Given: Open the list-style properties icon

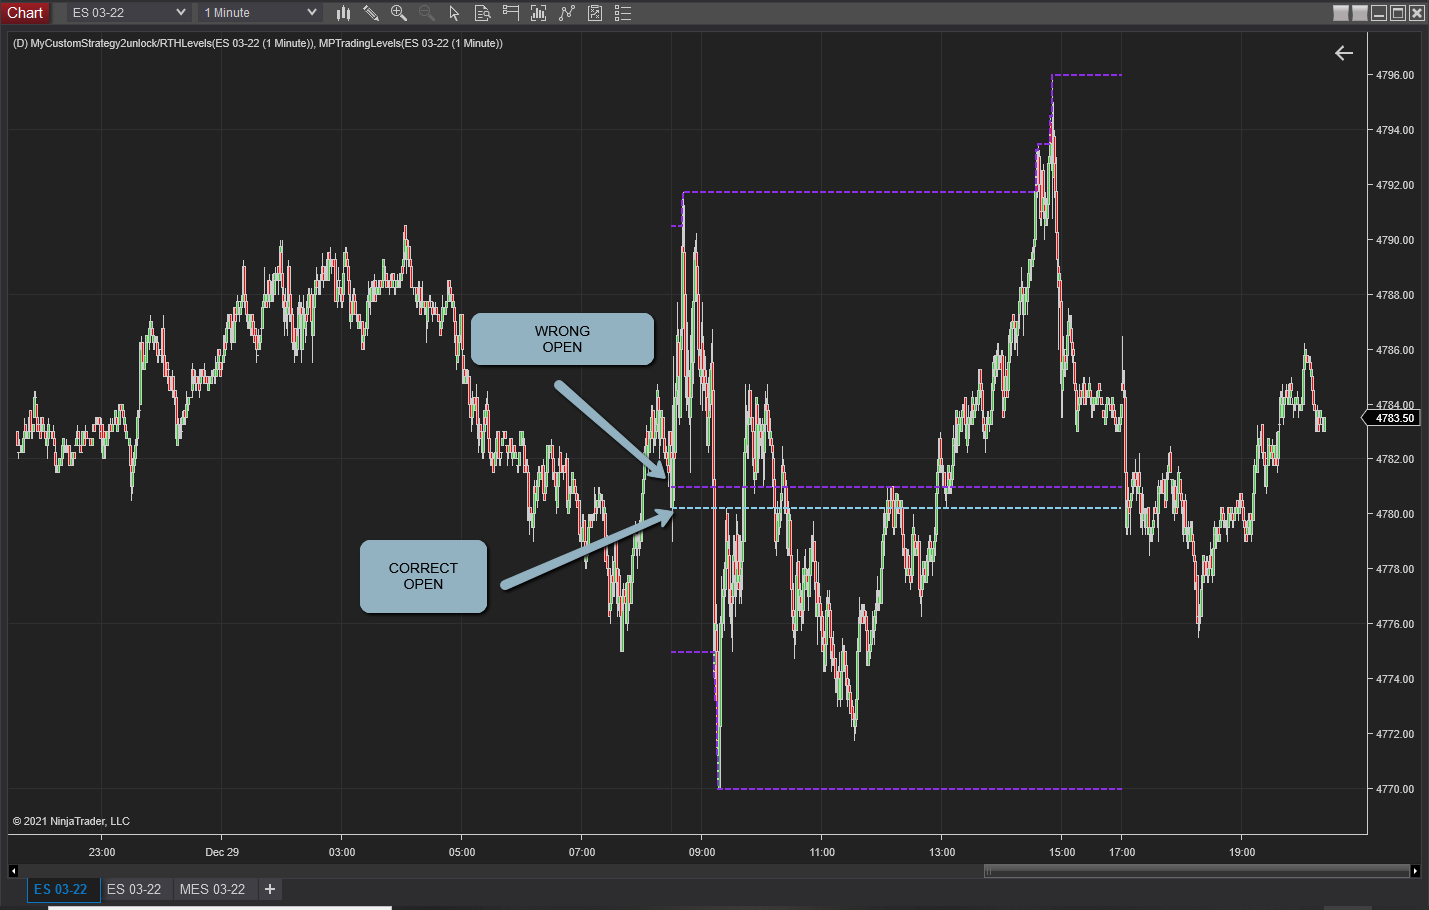Looking at the screenshot, I should pyautogui.click(x=623, y=13).
